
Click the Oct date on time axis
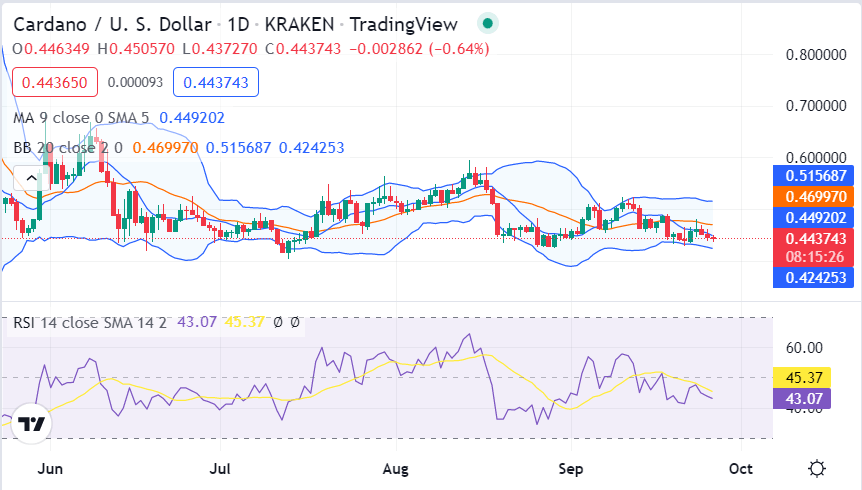[x=741, y=469]
